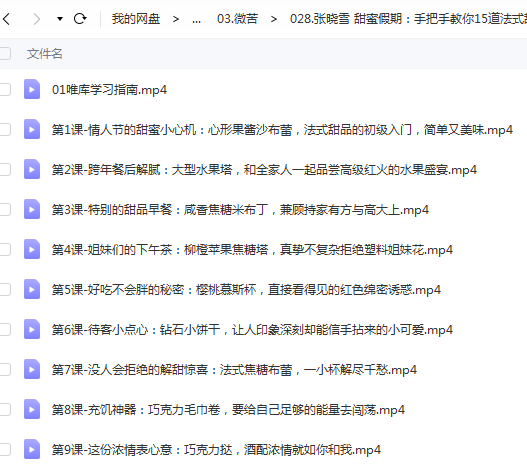This screenshot has width=527, height=469.
Task: Select the checkbox for 第9课 file
Action: tap(5, 450)
